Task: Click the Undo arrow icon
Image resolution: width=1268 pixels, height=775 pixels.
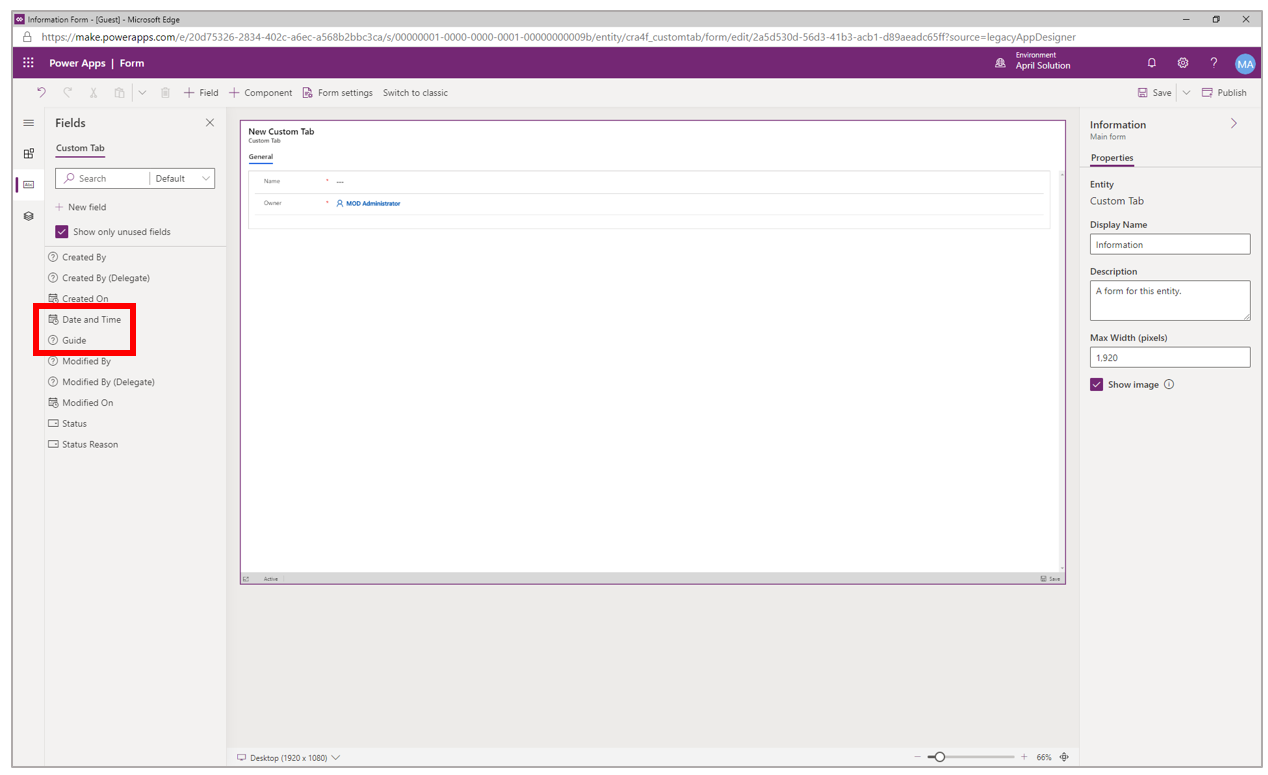Action: [x=41, y=92]
